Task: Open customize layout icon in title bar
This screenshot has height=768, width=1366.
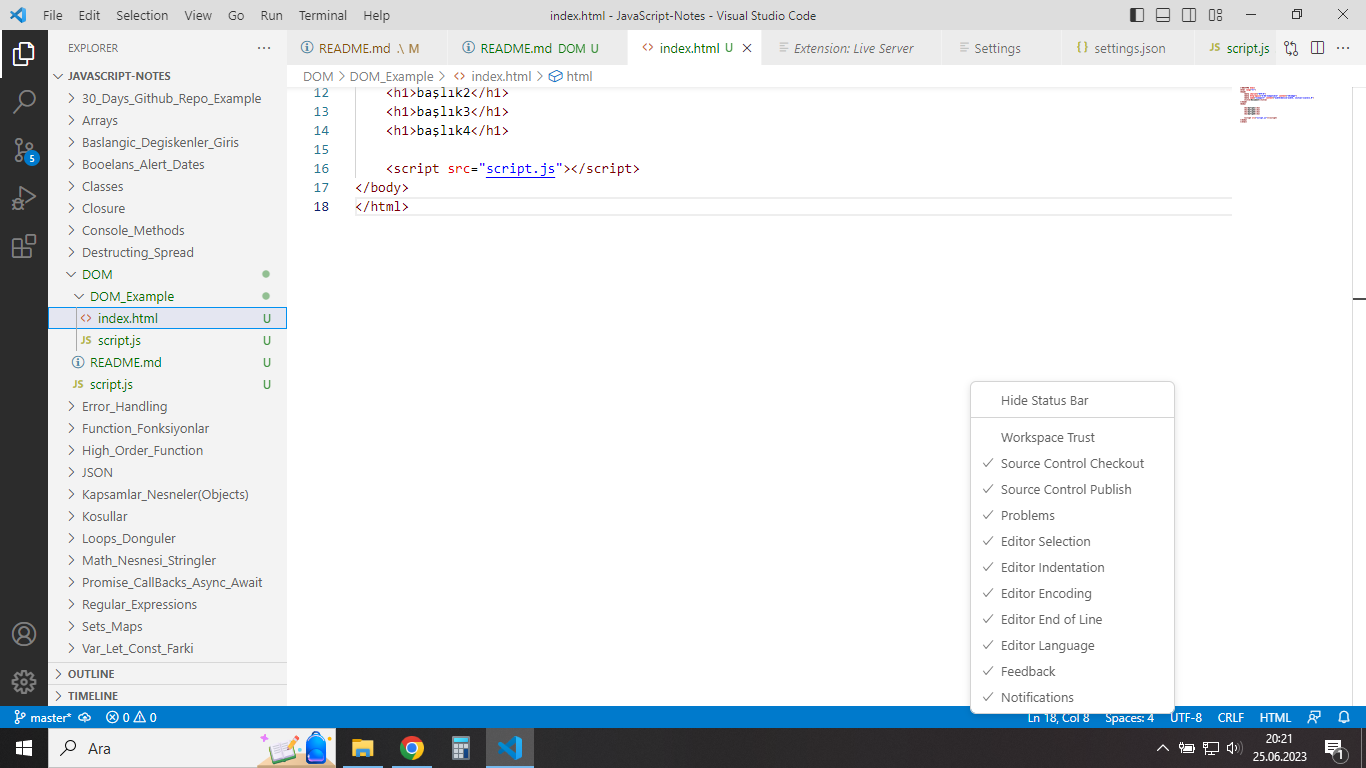Action: pyautogui.click(x=1215, y=15)
